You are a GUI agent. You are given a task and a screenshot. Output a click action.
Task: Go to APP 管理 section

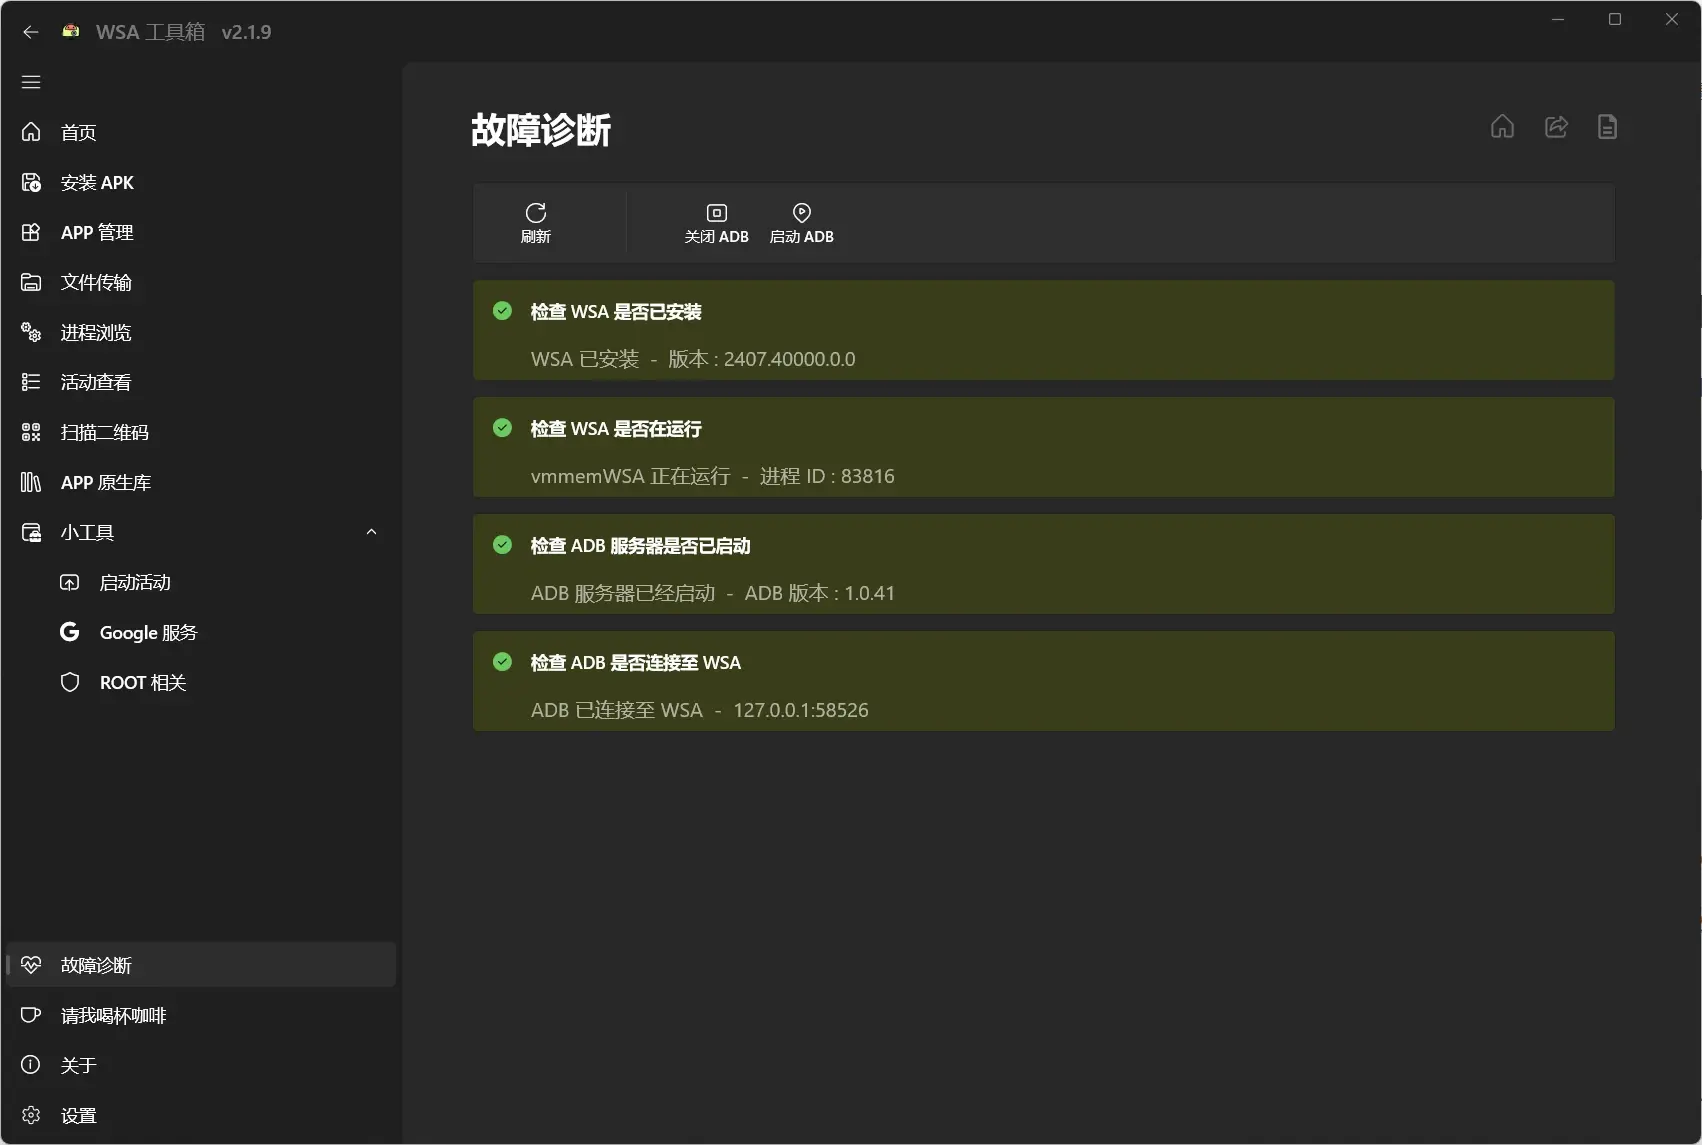201,232
